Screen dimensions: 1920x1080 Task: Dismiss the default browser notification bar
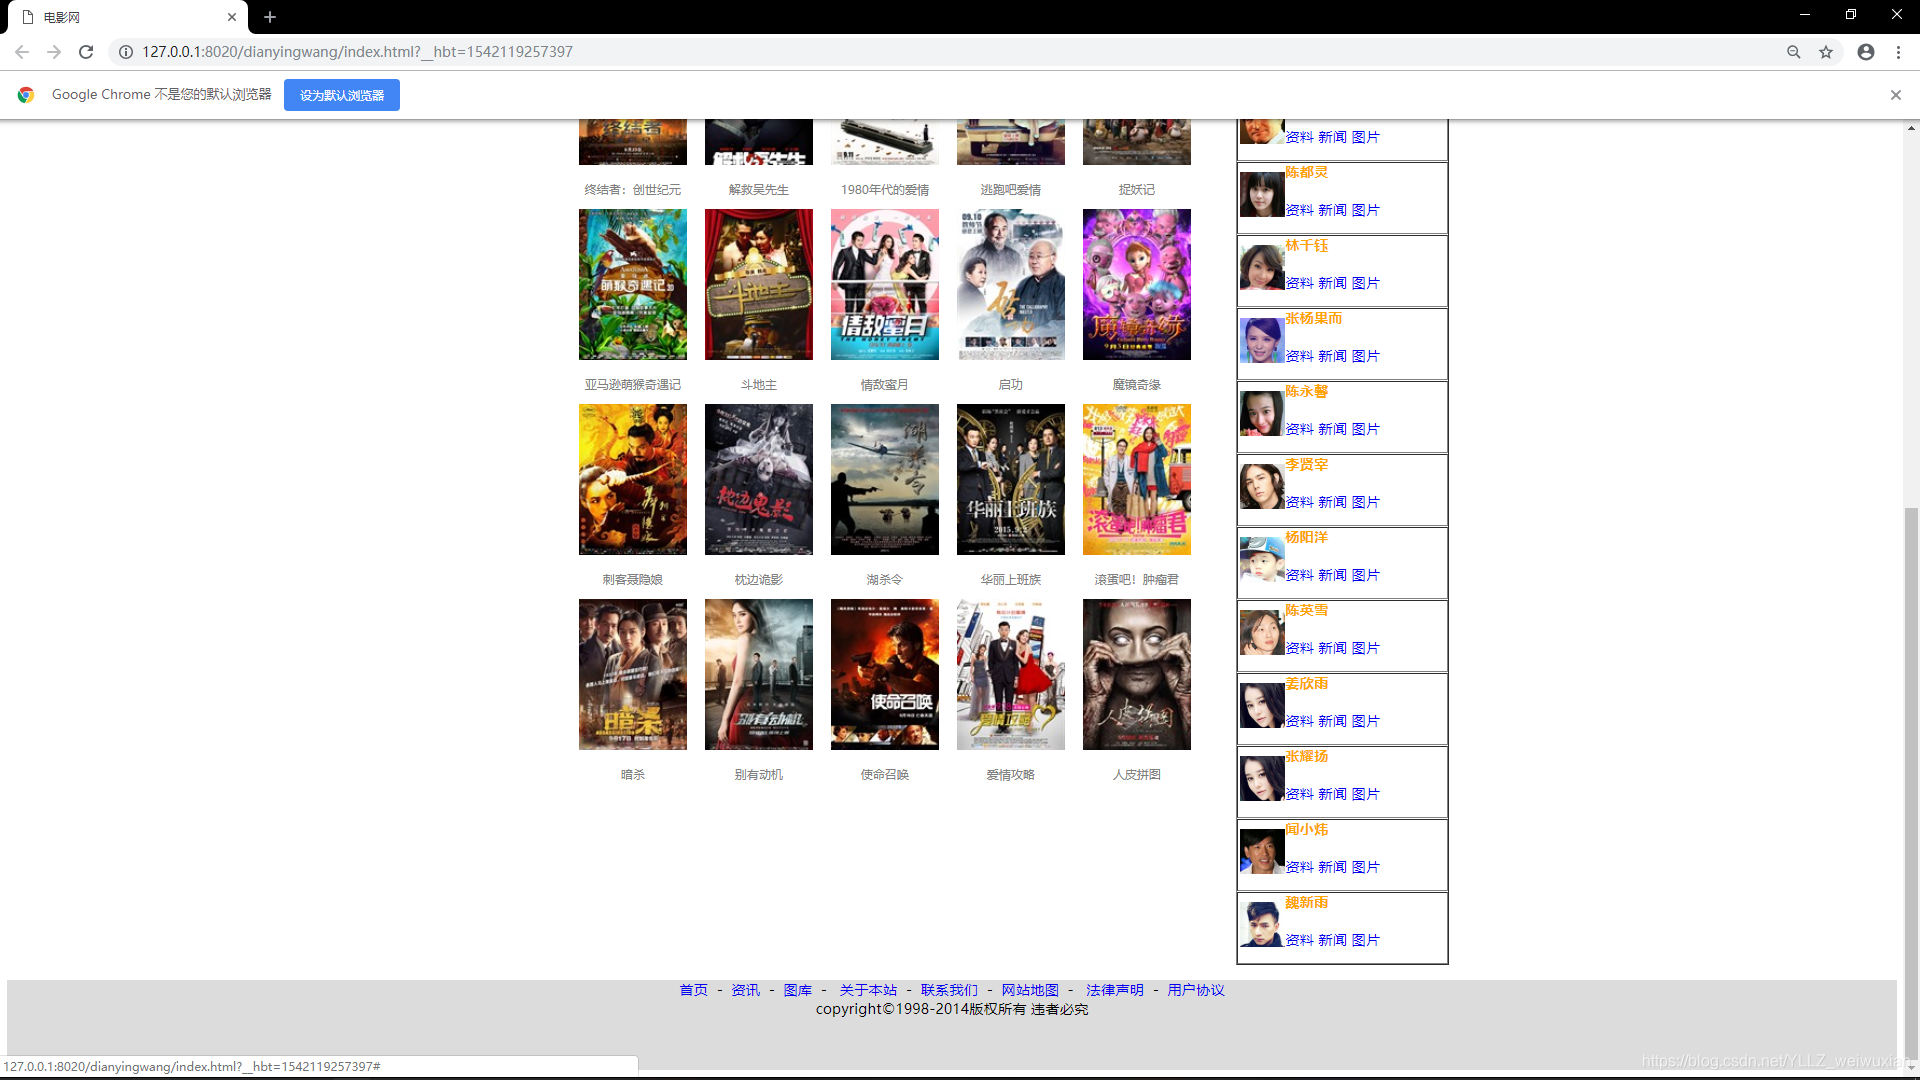pos(1895,95)
